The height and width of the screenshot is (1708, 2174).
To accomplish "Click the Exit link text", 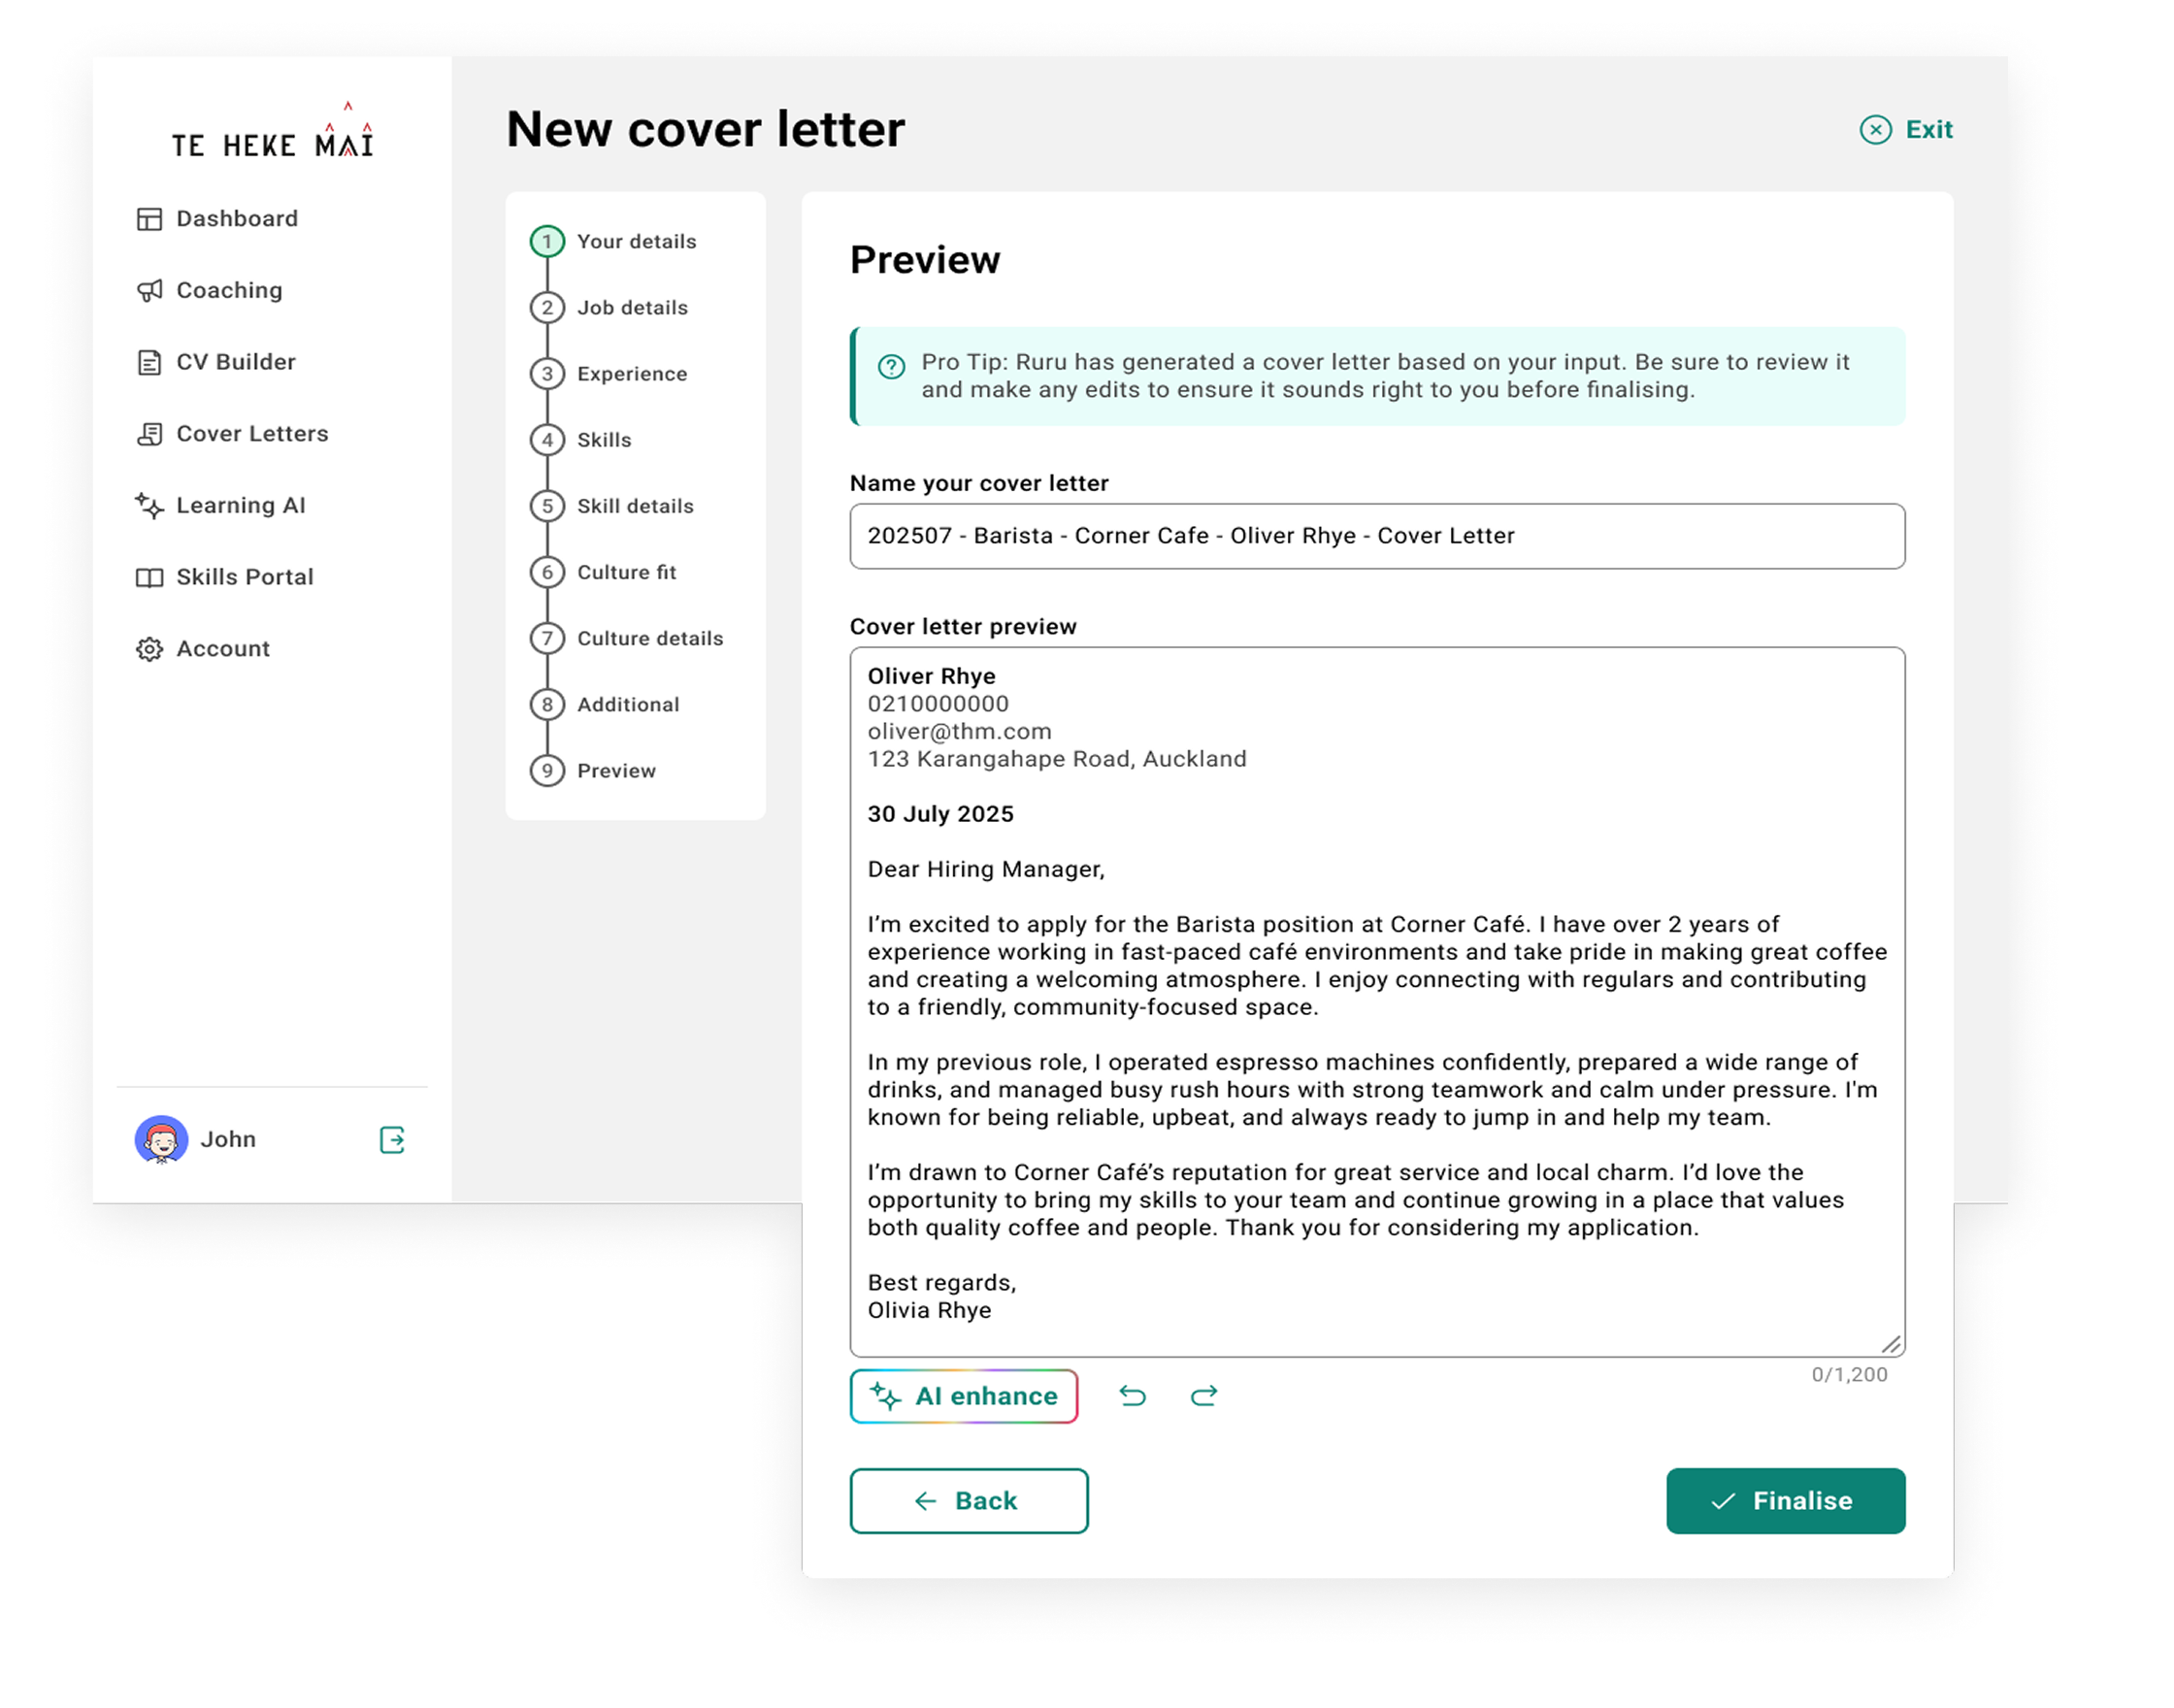I will 1928,130.
